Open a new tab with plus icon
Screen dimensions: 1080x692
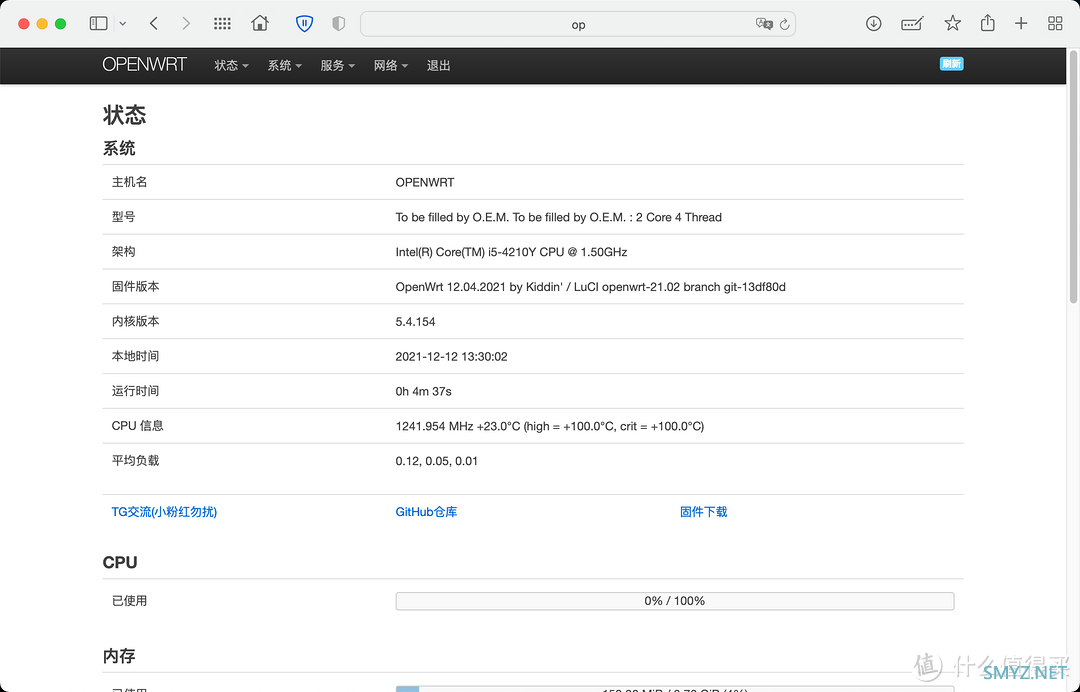point(1021,23)
